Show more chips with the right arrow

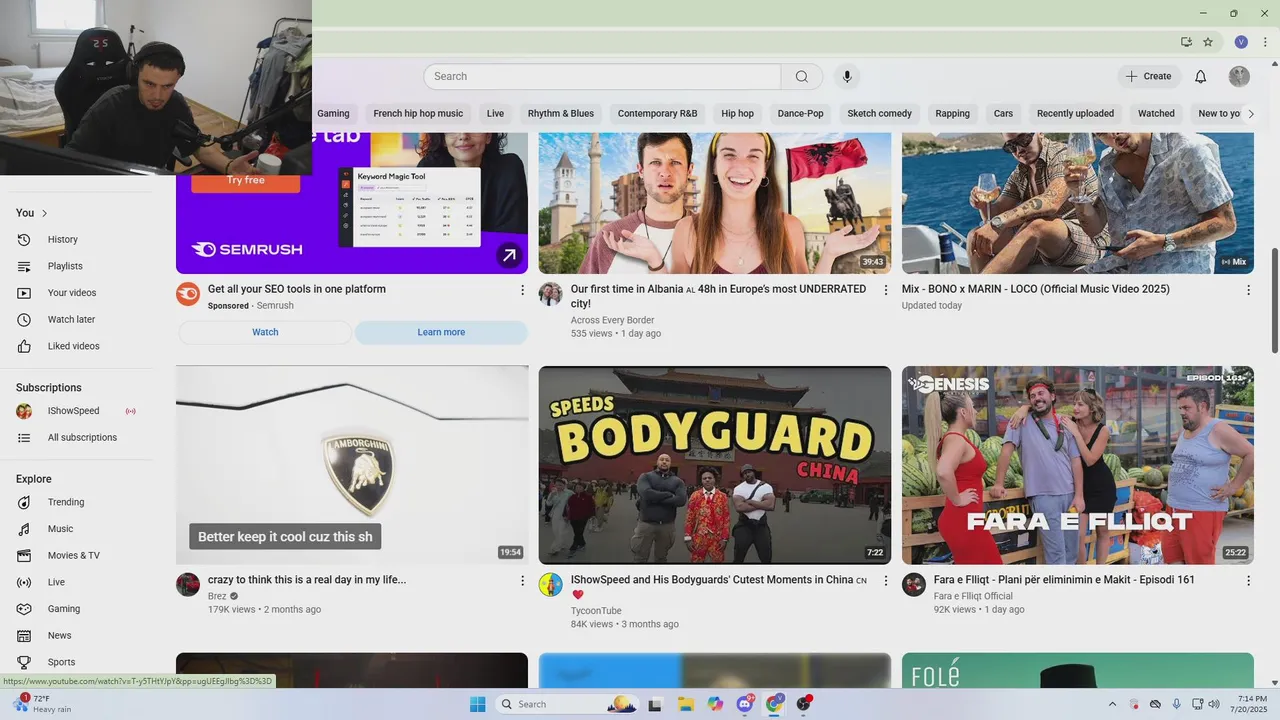click(x=1250, y=114)
